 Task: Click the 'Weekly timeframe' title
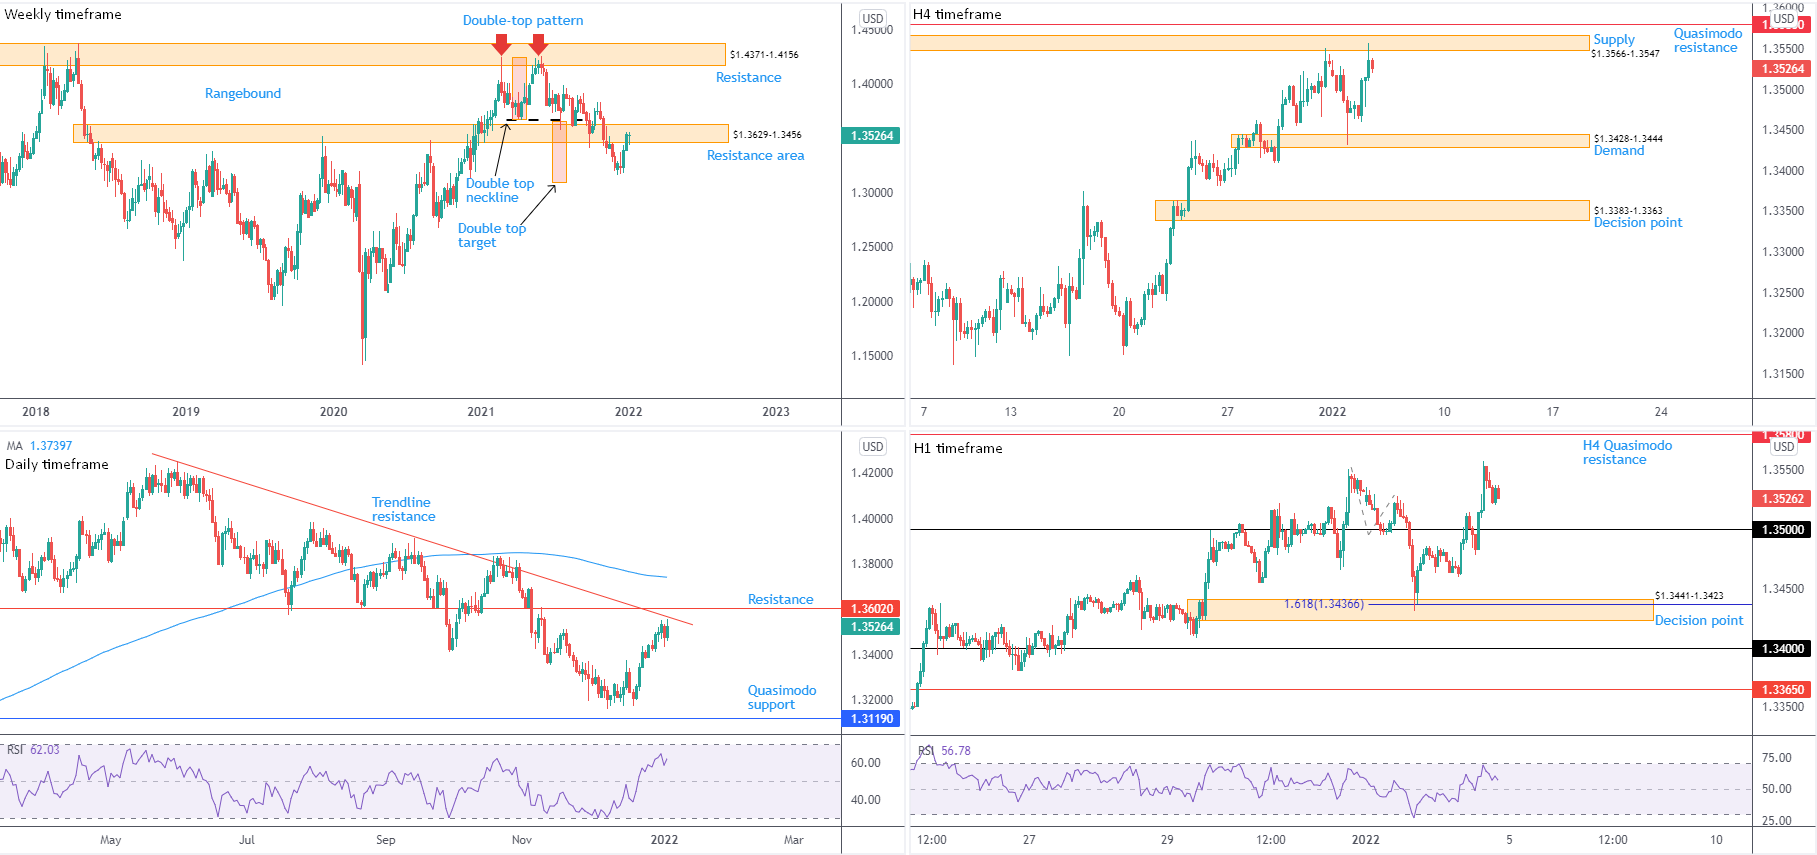63,14
